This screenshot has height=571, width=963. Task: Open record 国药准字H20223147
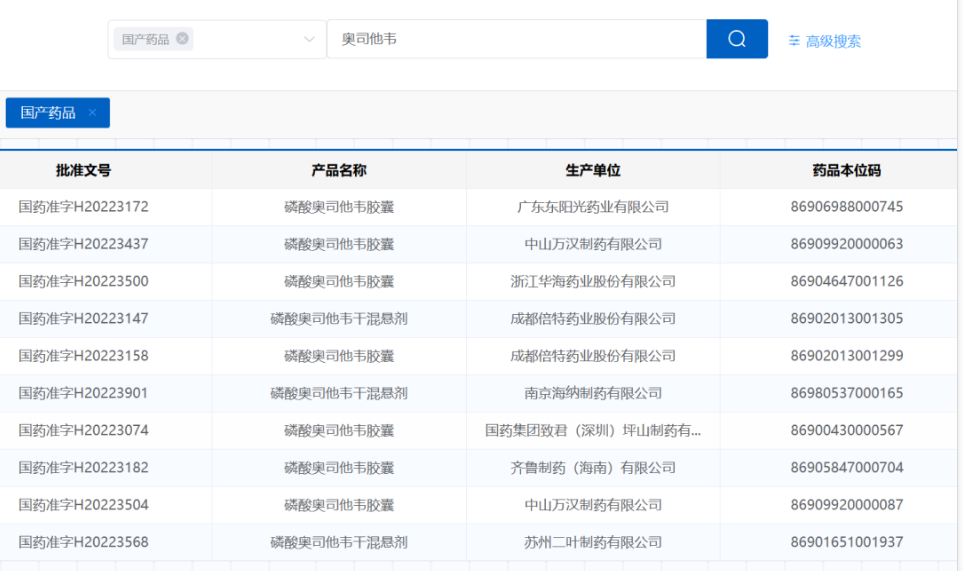pos(84,318)
